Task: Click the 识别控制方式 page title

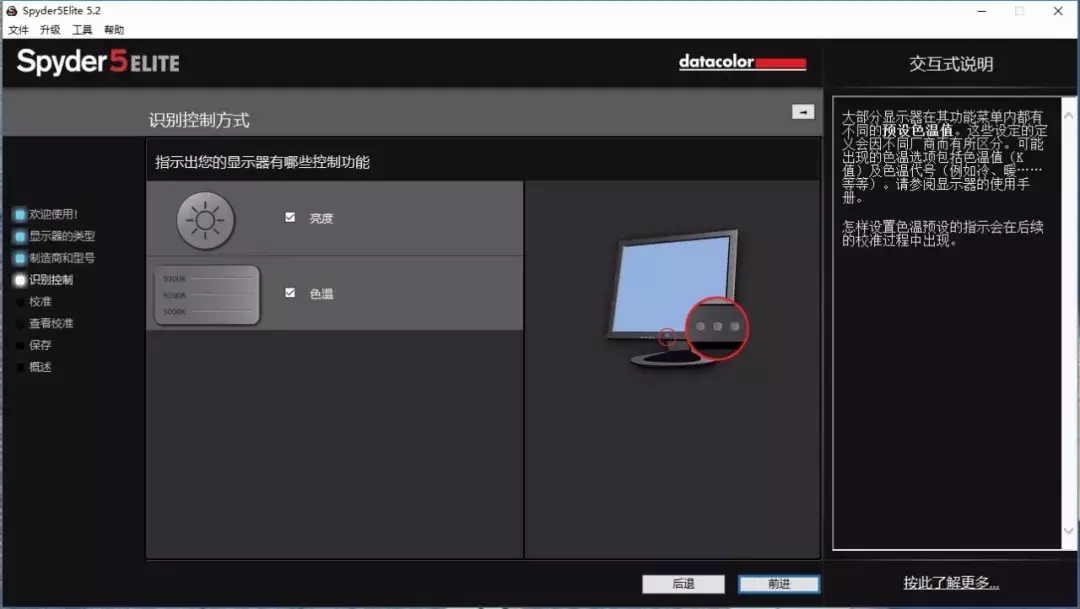Action: point(199,120)
